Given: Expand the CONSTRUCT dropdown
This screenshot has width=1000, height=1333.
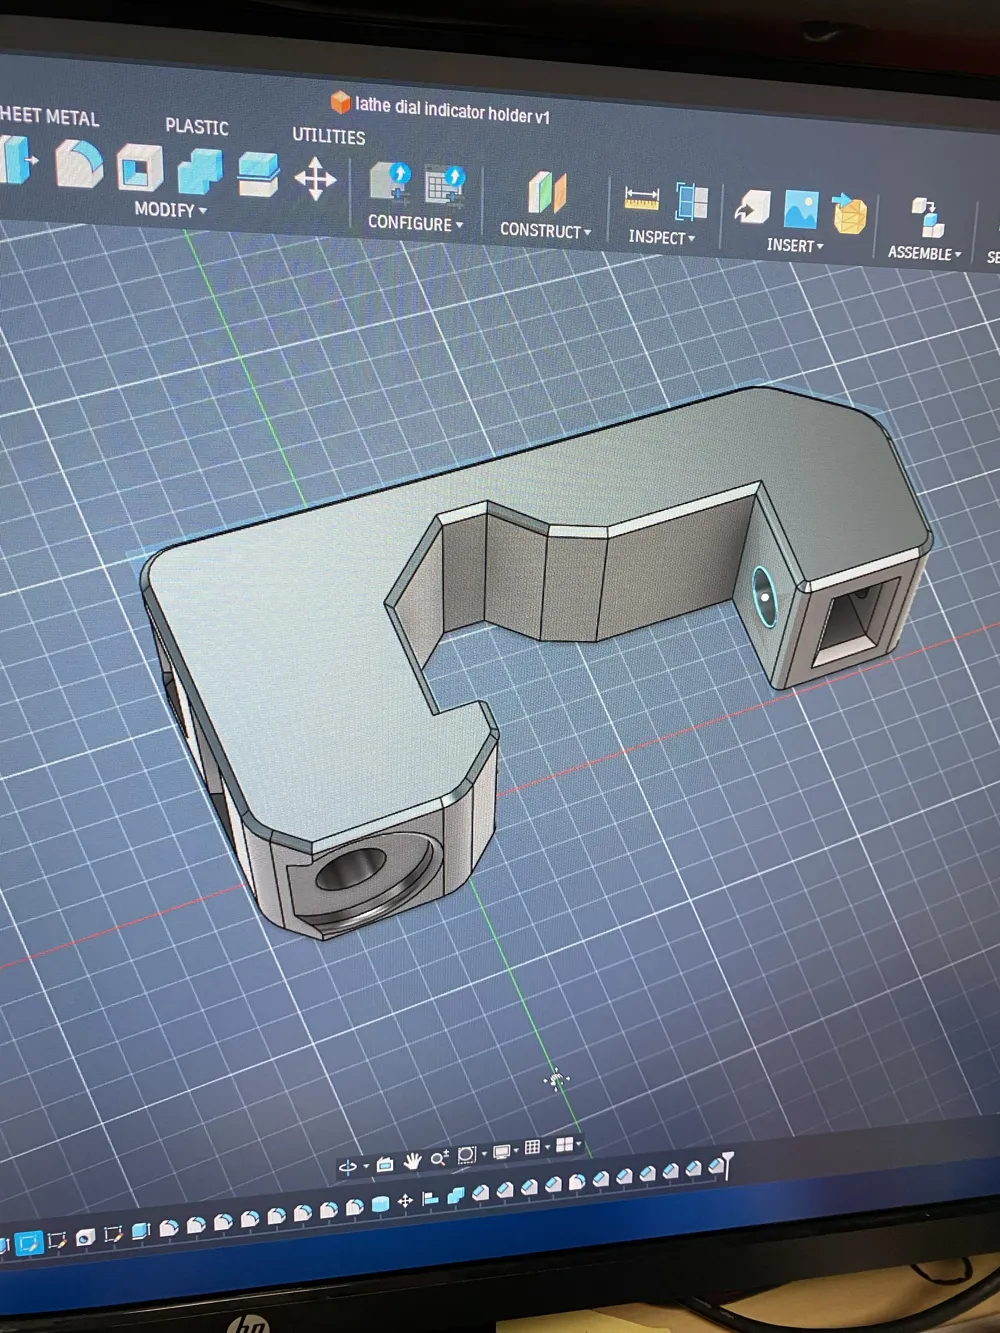Looking at the screenshot, I should [545, 230].
